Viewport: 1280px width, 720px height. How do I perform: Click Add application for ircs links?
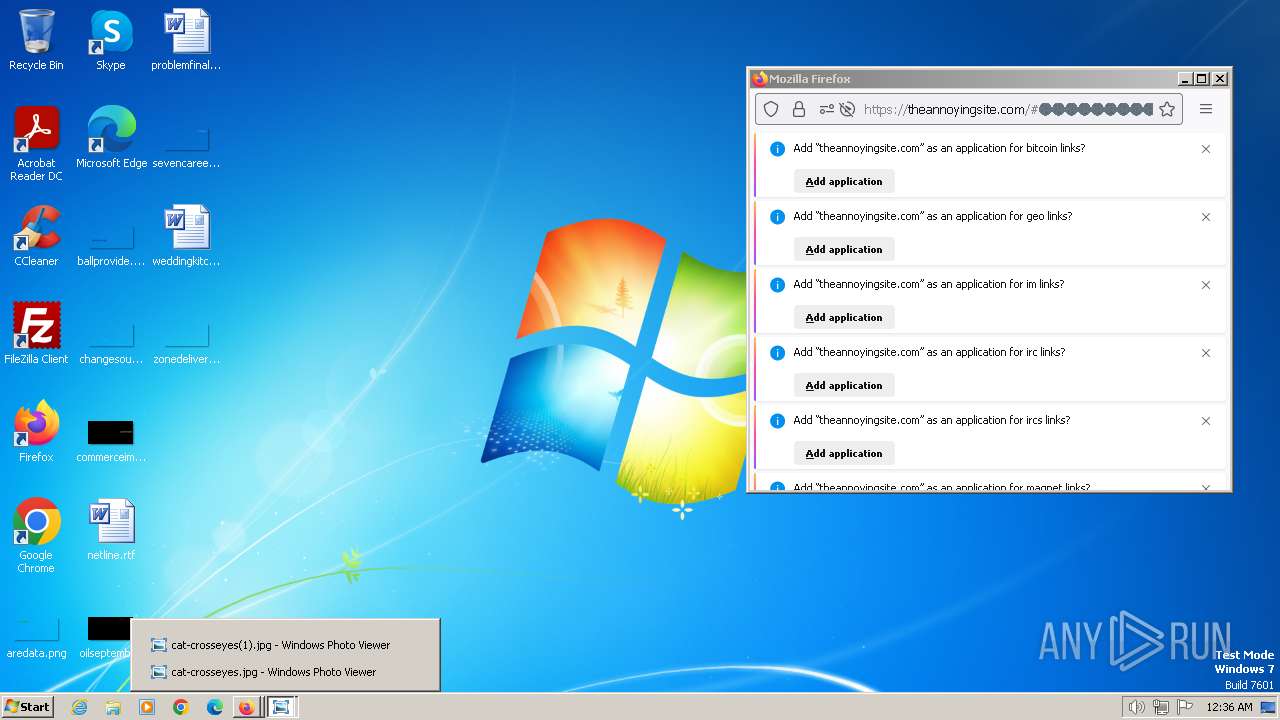coord(844,453)
